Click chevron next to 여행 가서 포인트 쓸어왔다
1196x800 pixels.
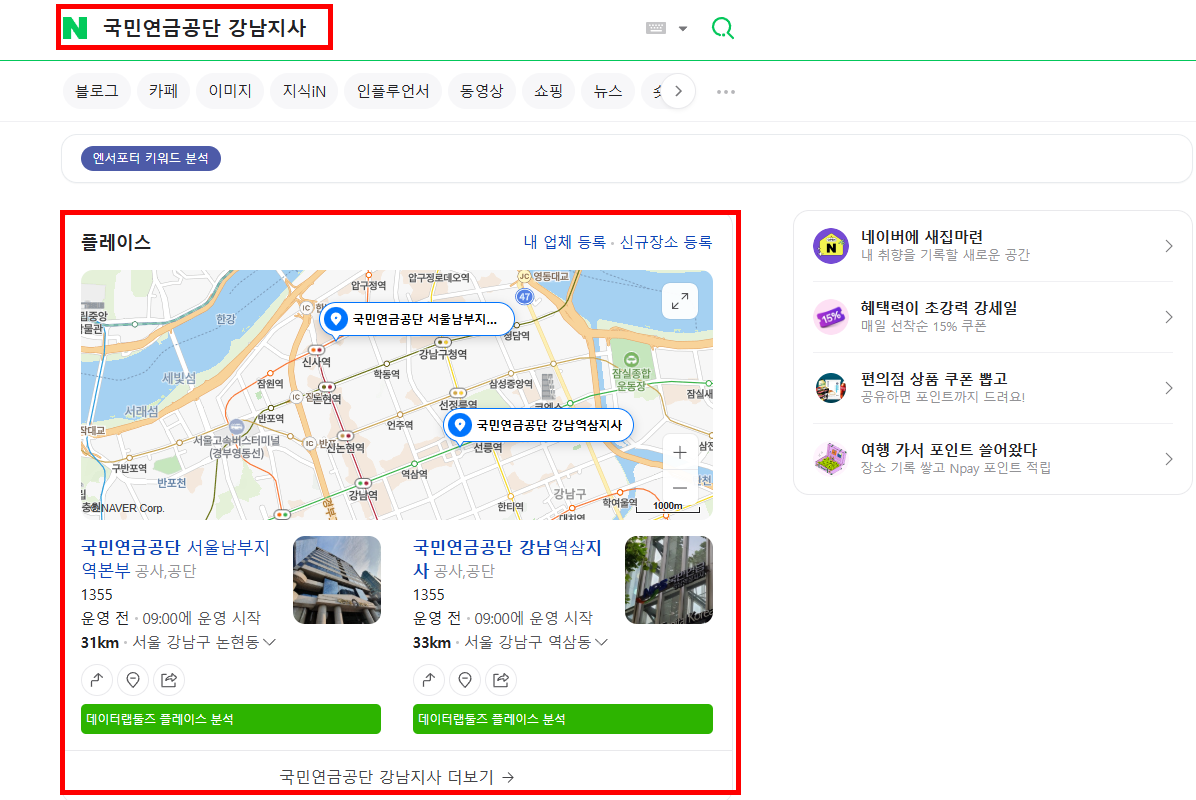(x=1169, y=458)
